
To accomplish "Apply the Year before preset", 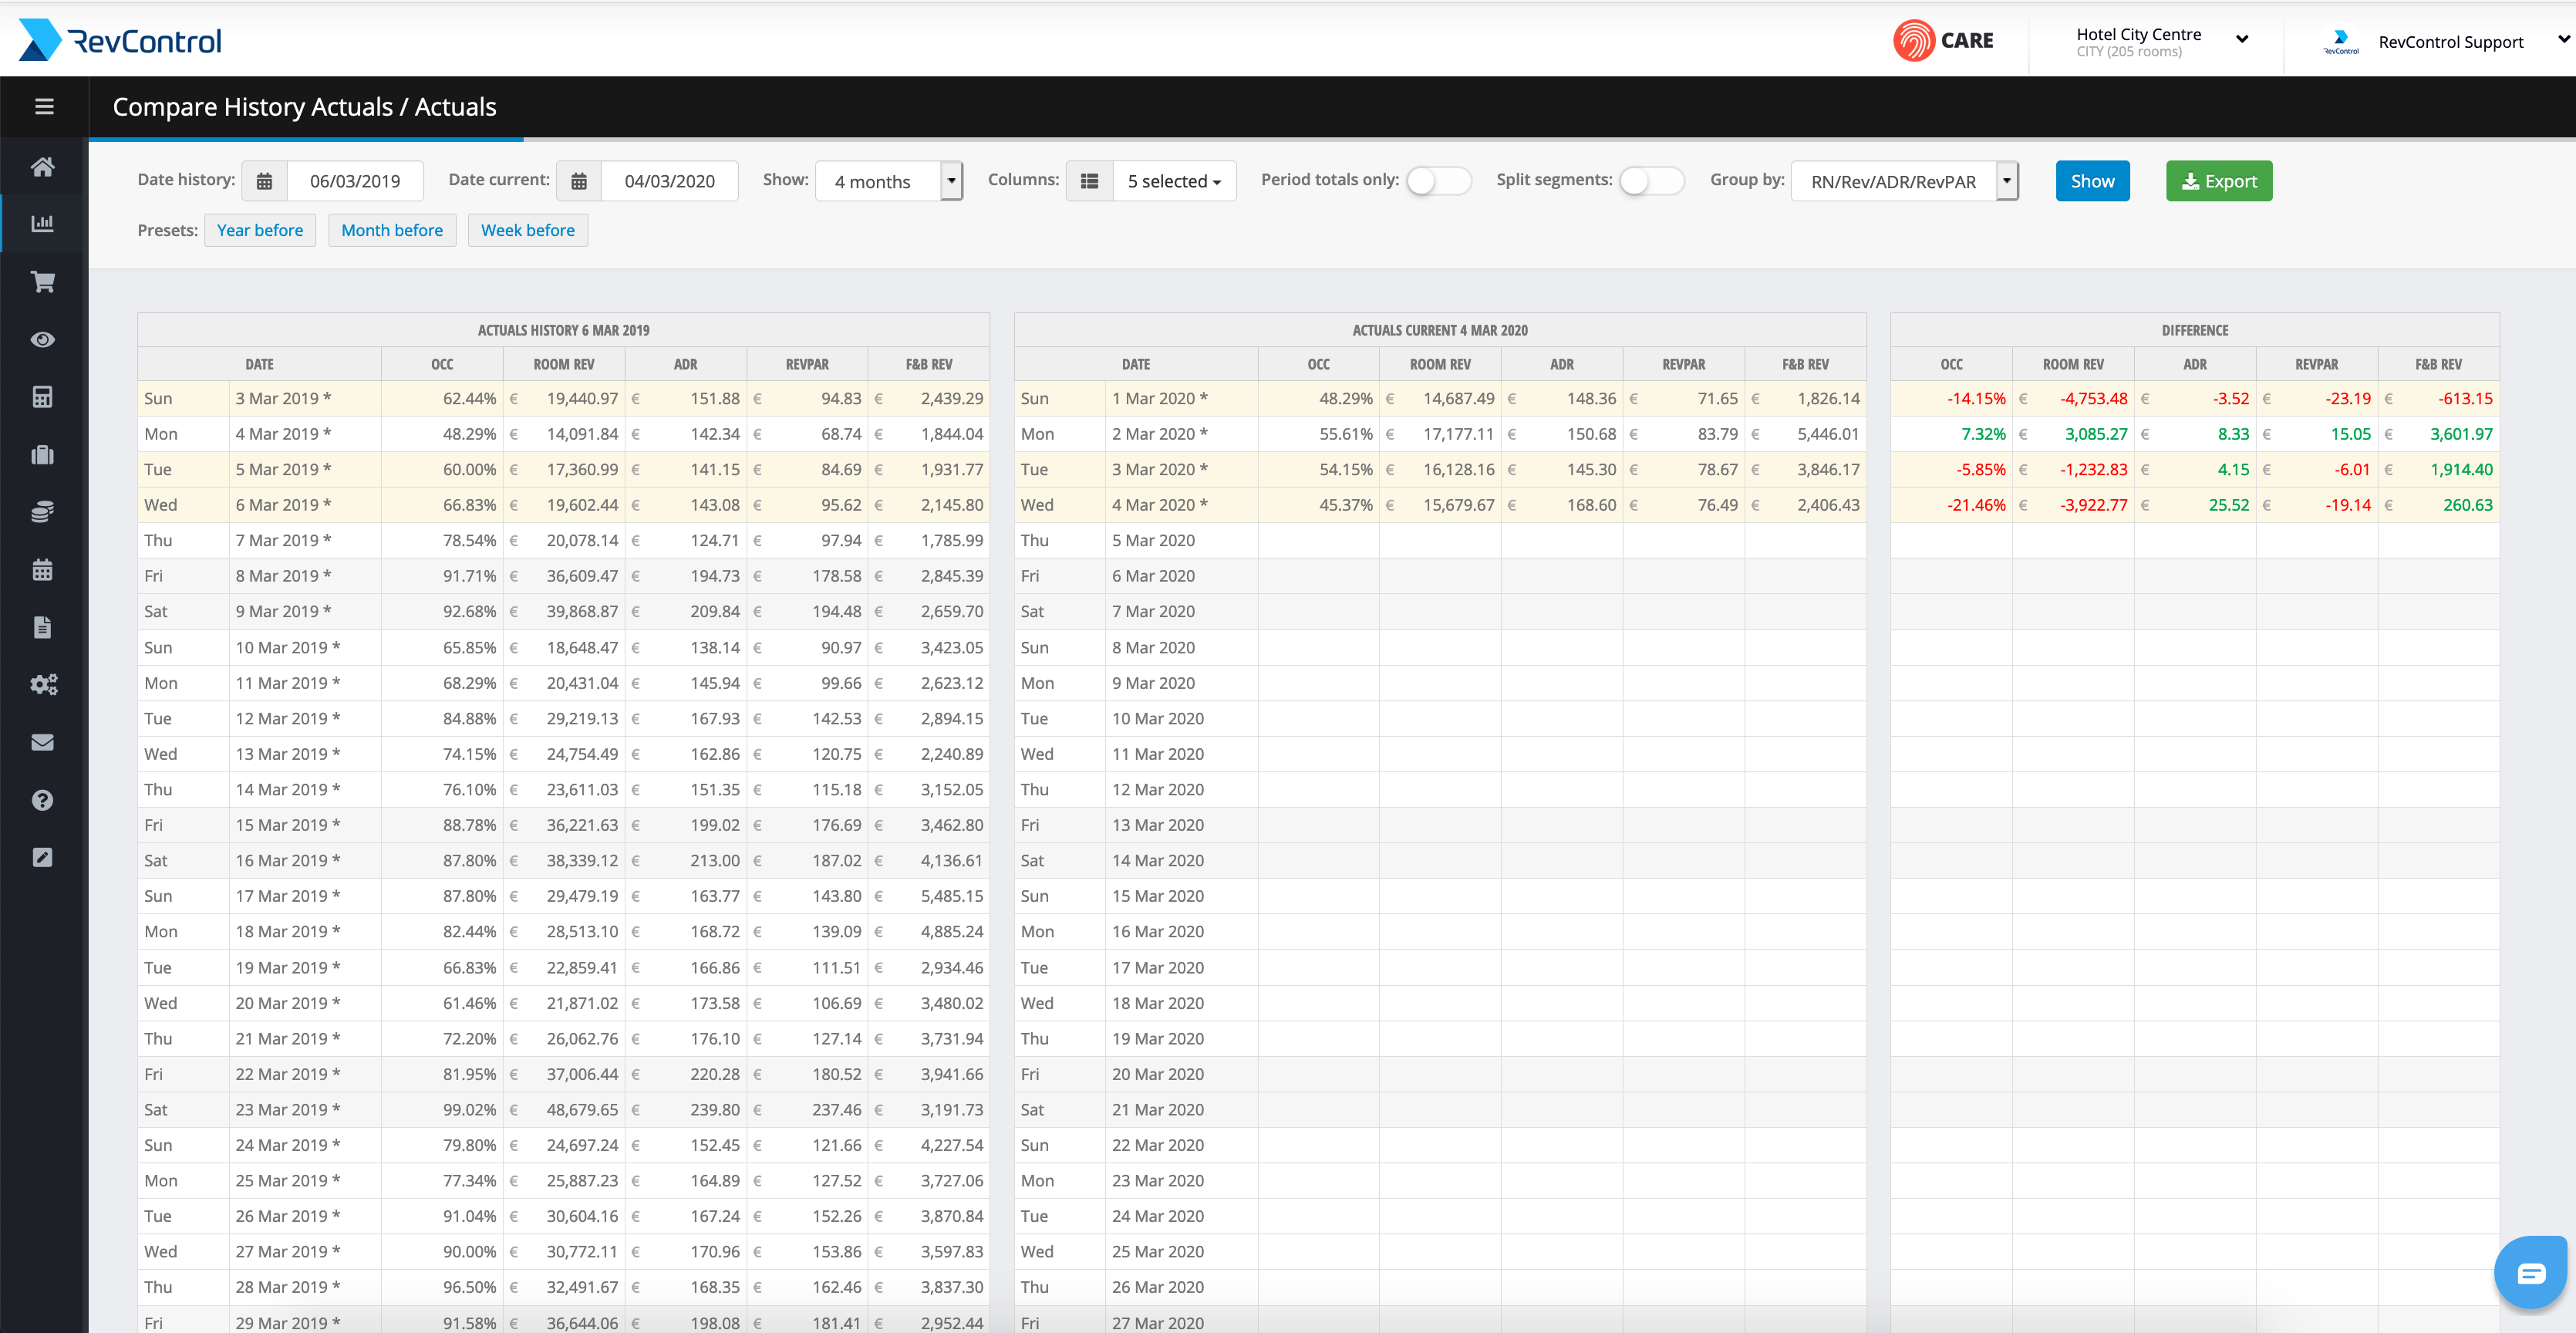I will [260, 230].
